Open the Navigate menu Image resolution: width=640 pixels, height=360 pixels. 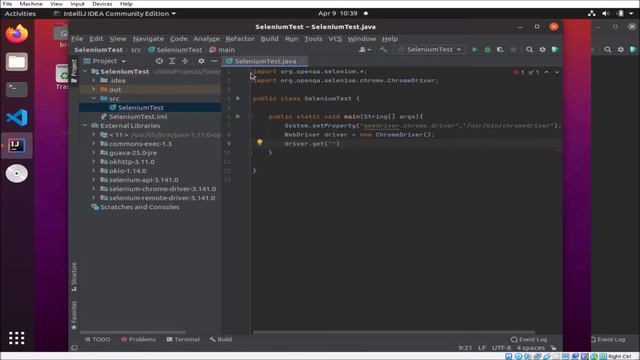[x=148, y=39]
